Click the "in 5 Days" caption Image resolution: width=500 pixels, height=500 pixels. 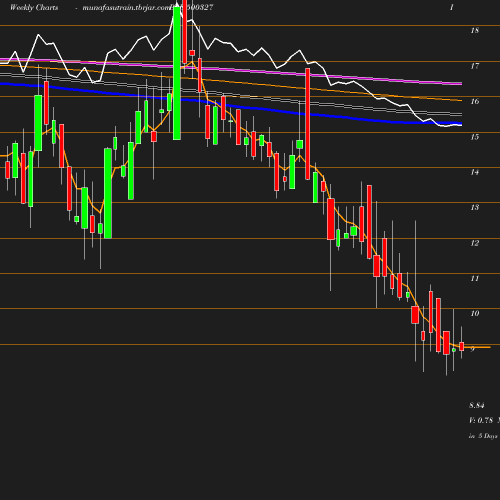[x=483, y=436]
